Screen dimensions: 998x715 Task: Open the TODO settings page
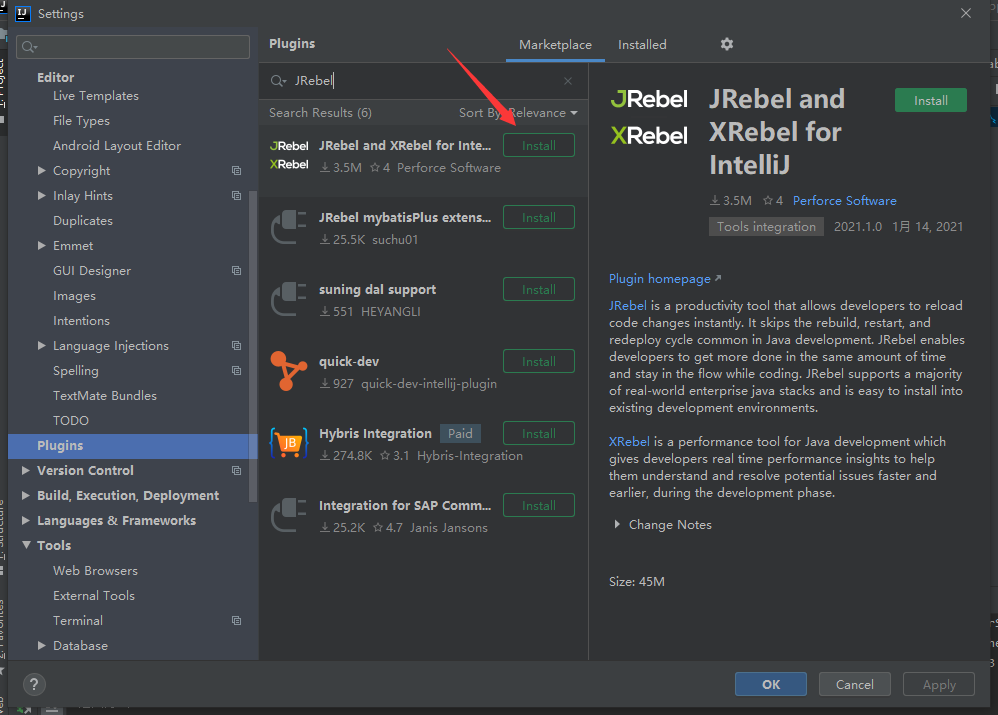coord(71,421)
